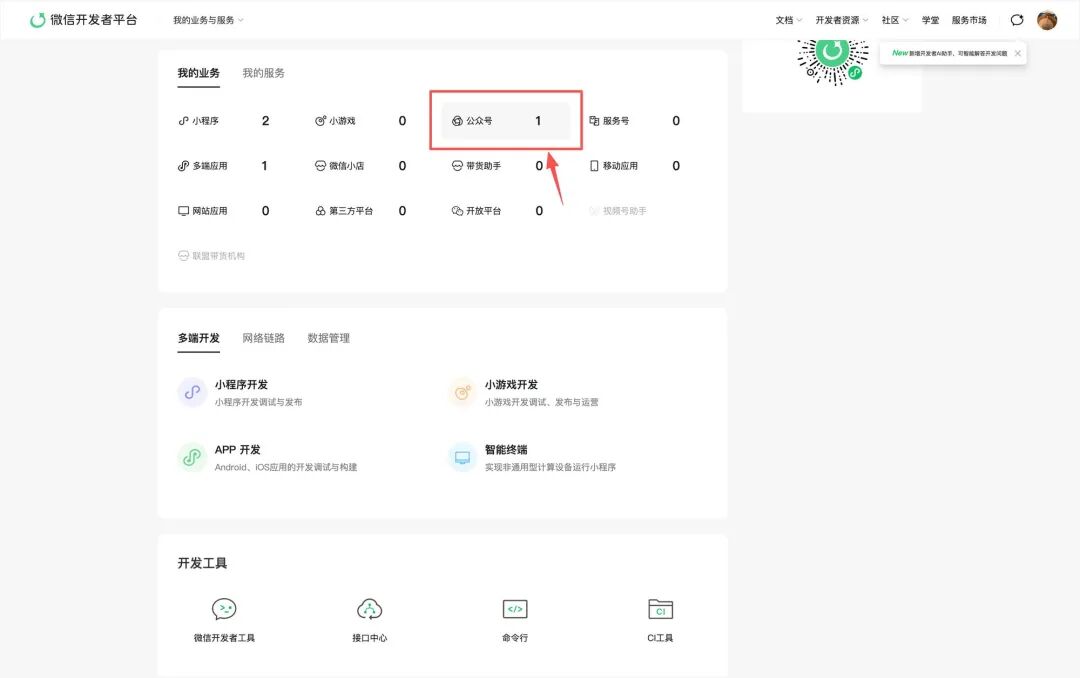Open the user avatar in top right

pos(1047,20)
